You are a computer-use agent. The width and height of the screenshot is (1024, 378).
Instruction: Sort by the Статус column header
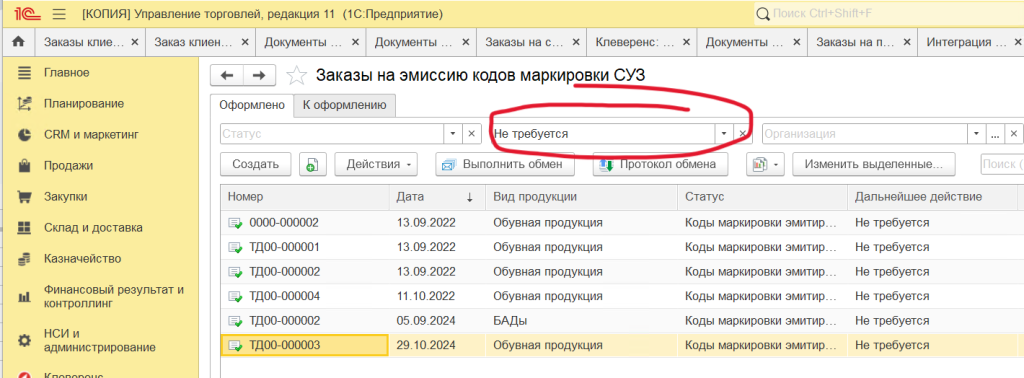762,197
